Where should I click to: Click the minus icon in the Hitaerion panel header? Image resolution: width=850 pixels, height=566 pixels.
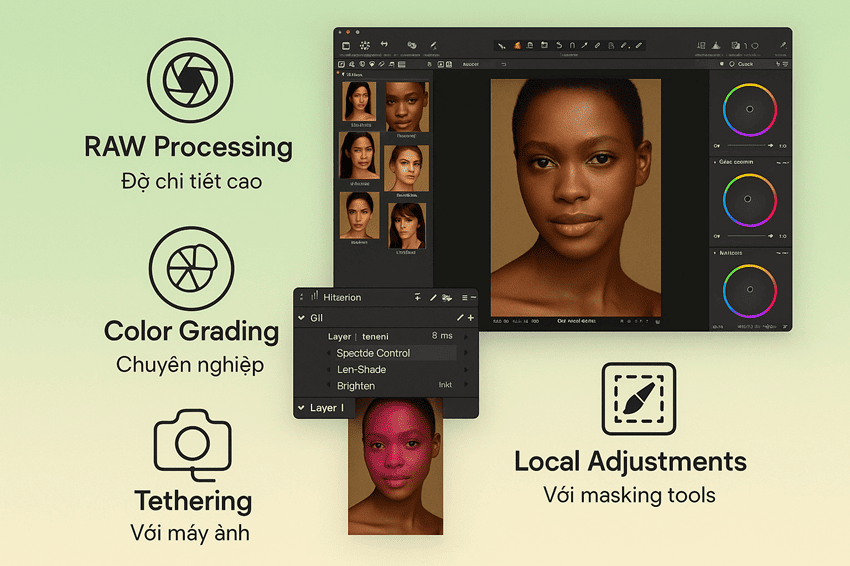click(473, 298)
